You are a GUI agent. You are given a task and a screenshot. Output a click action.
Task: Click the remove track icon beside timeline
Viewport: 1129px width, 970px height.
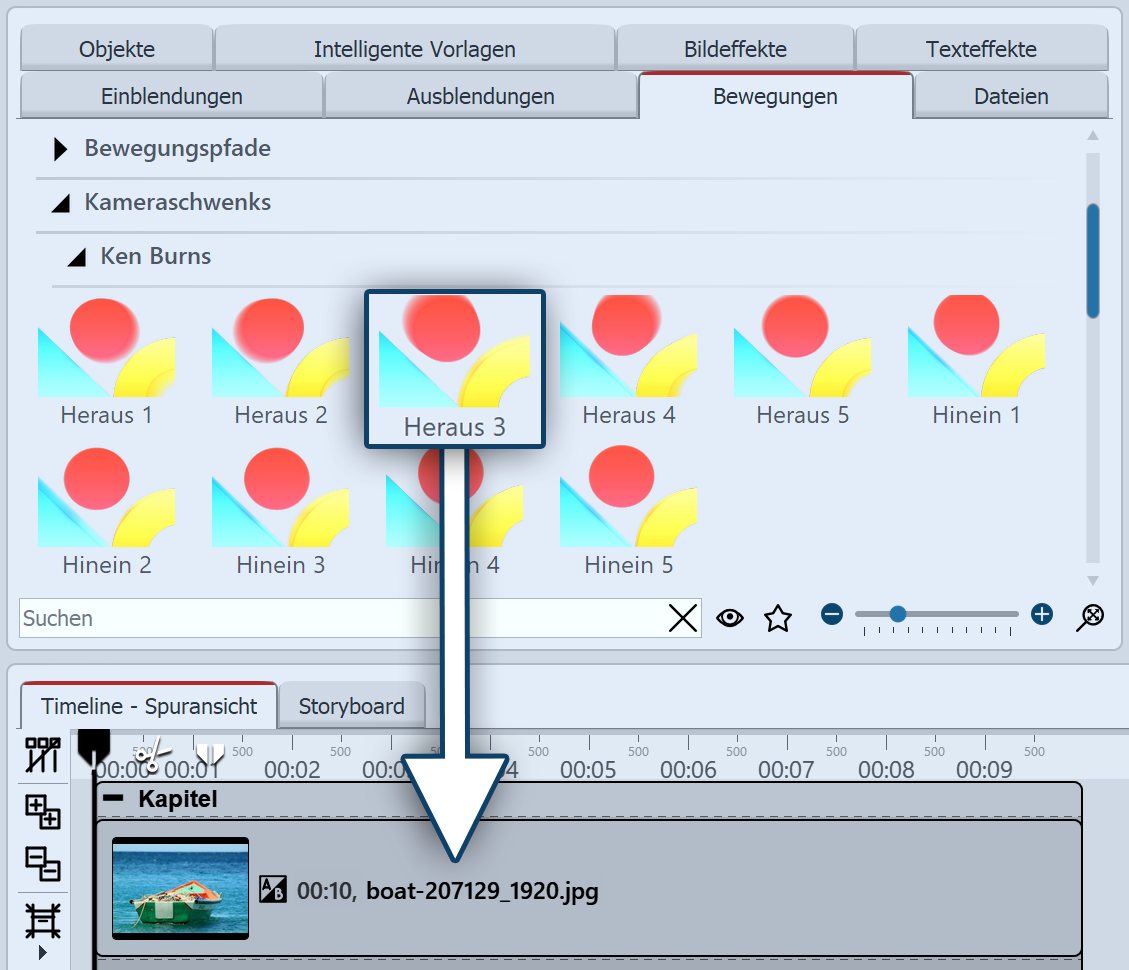coord(42,864)
